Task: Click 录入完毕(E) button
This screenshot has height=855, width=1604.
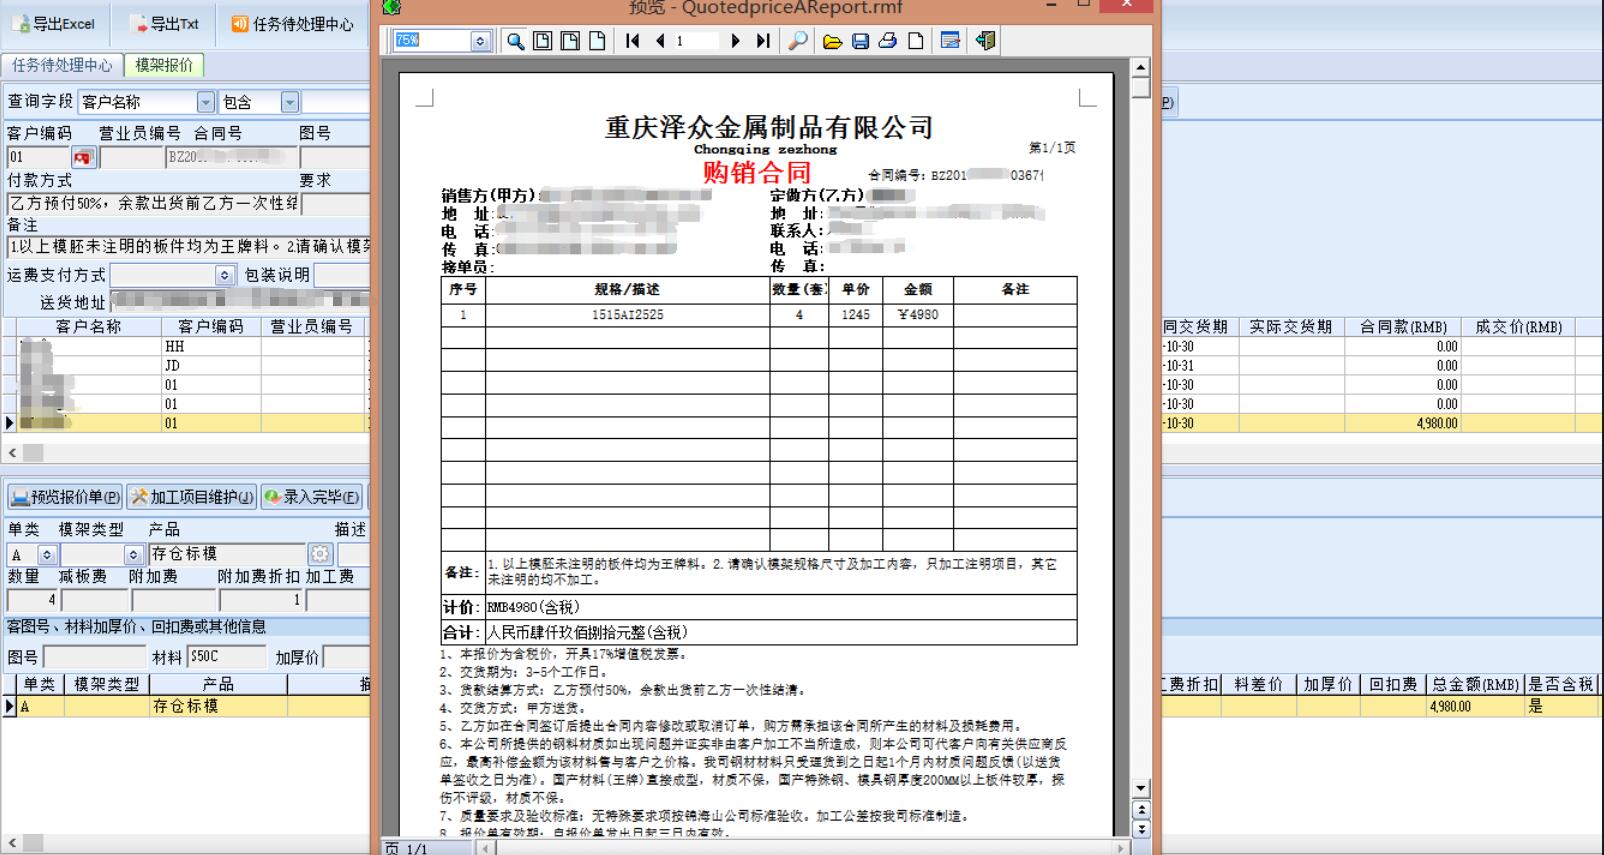Action: pyautogui.click(x=312, y=497)
